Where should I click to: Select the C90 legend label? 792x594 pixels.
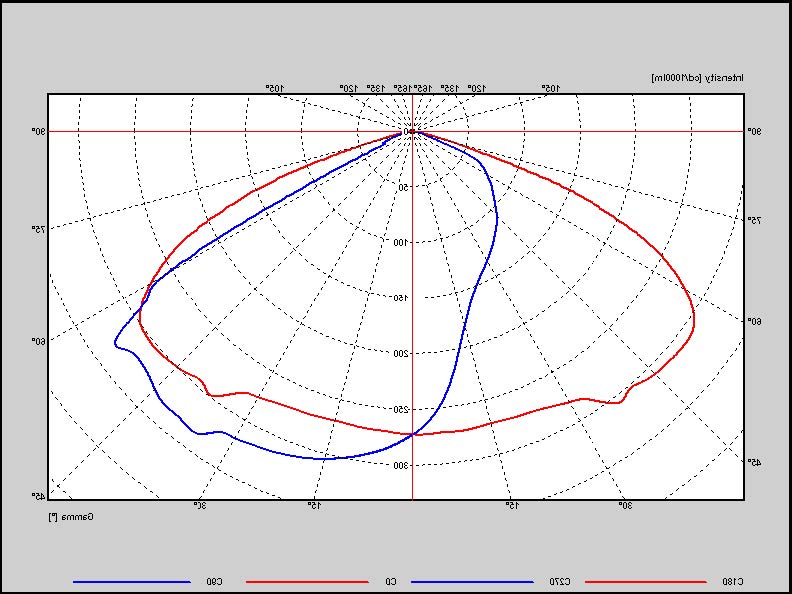pyautogui.click(x=214, y=581)
